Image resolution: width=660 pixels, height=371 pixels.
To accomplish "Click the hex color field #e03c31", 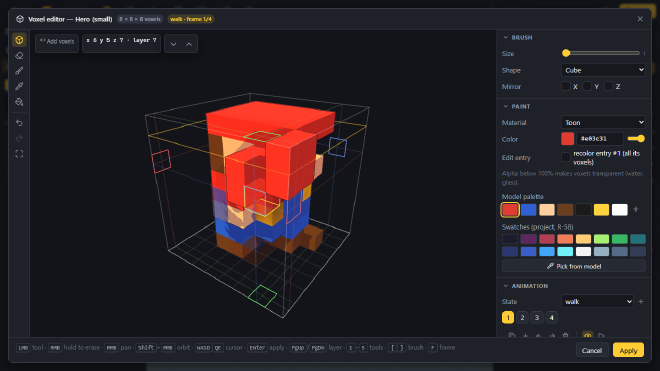I will coord(599,139).
